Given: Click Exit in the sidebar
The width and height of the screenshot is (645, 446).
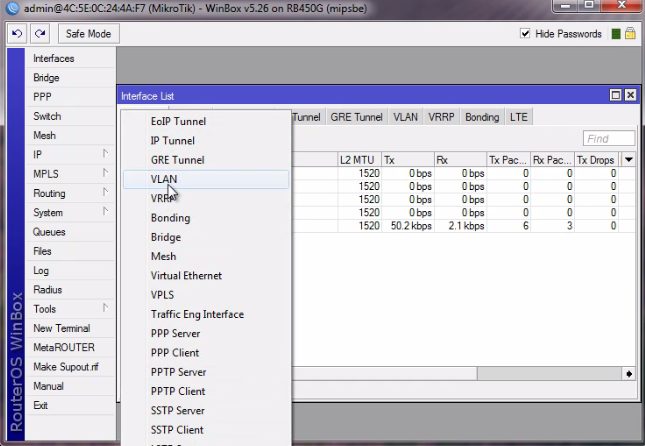Looking at the screenshot, I should [70, 405].
